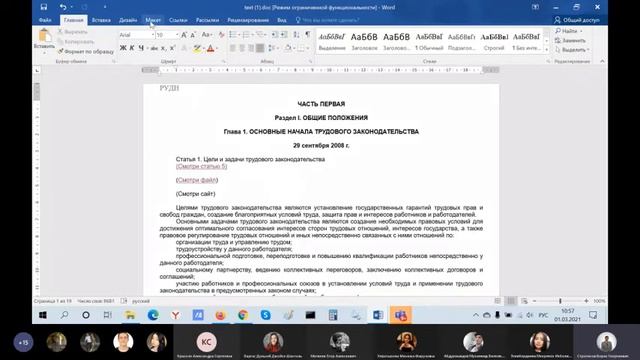The height and width of the screenshot is (360, 640).
Task: Click Replace (Заменить) in editing group
Action: 570,40
